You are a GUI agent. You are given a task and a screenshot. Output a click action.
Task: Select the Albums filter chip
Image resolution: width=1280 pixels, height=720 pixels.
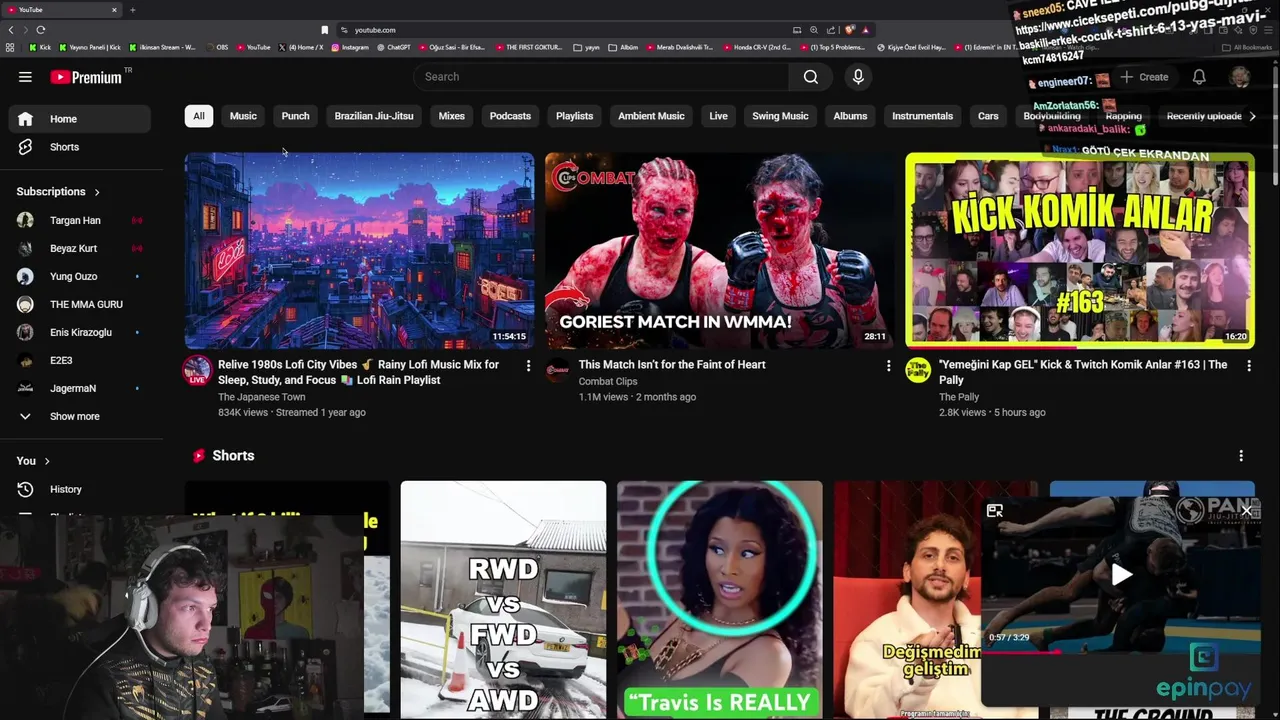(x=850, y=116)
